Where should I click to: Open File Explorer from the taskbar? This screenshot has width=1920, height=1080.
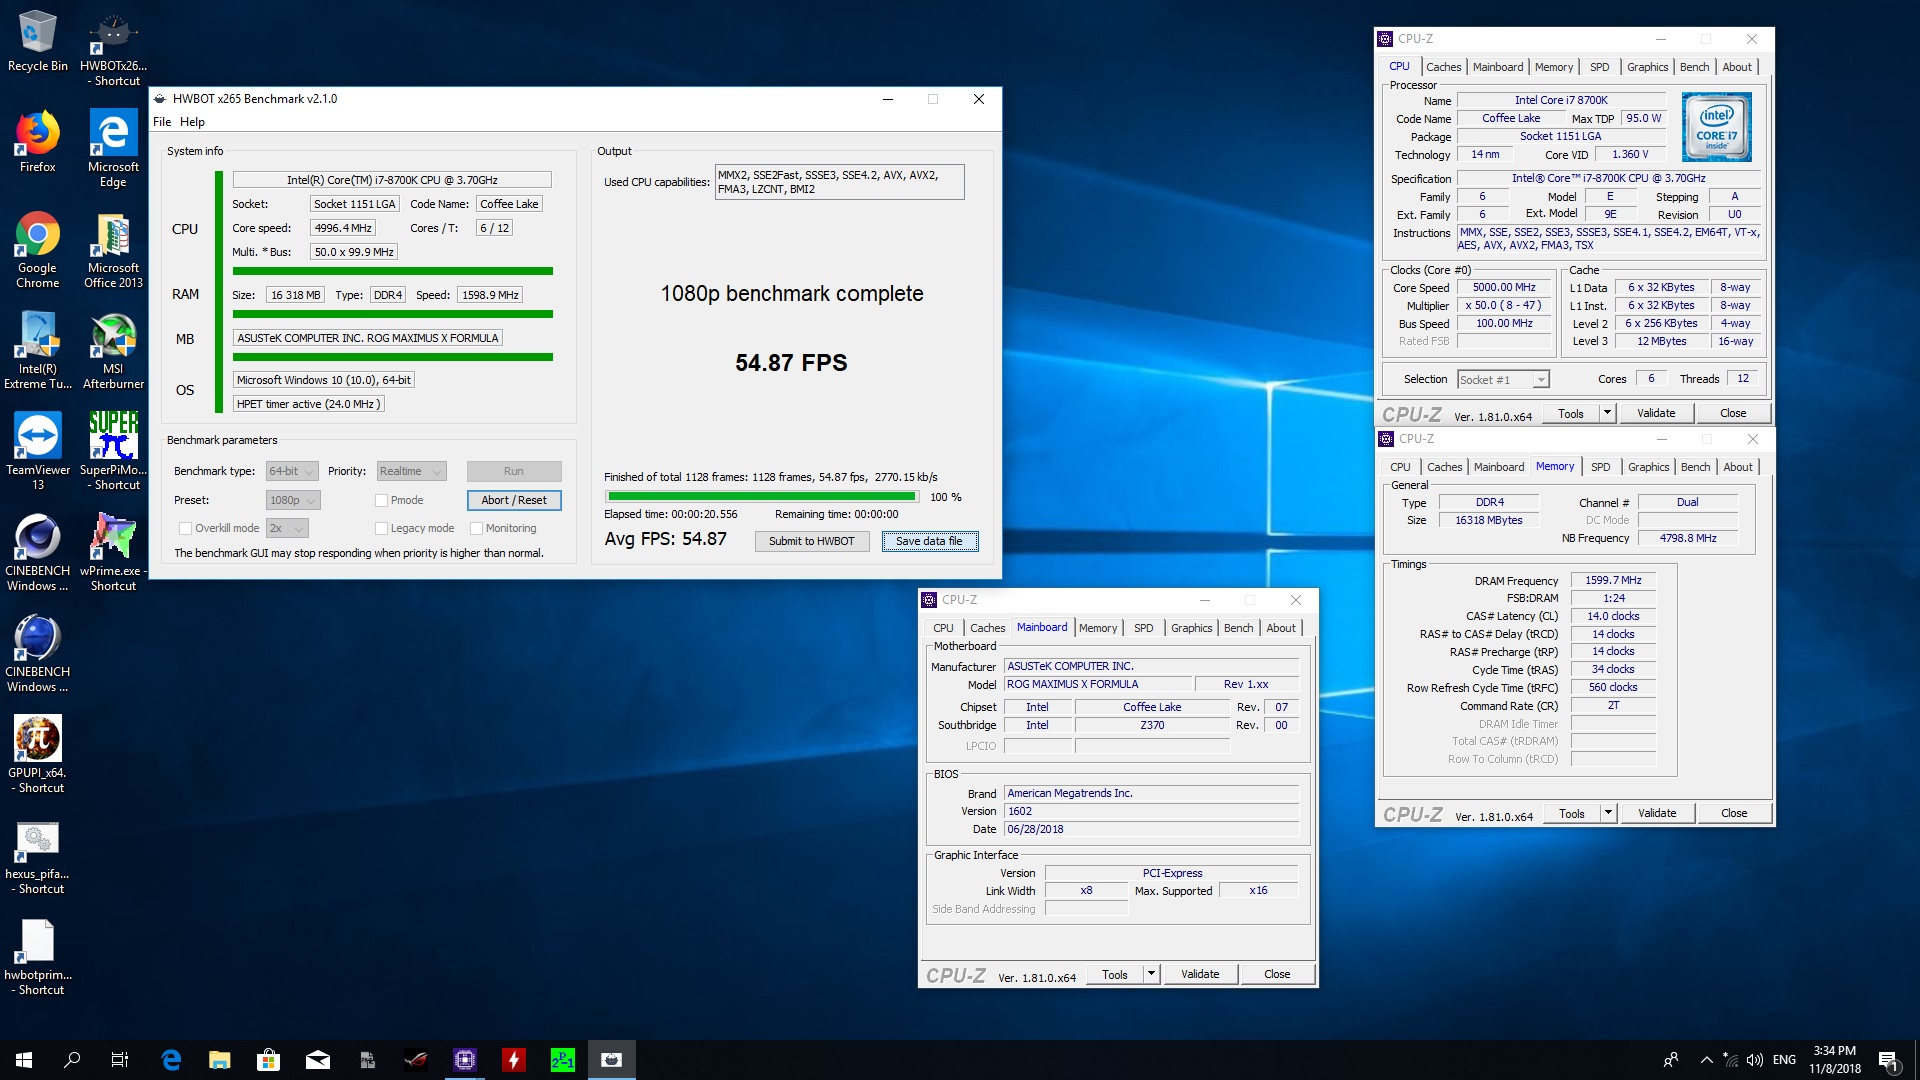tap(219, 1060)
